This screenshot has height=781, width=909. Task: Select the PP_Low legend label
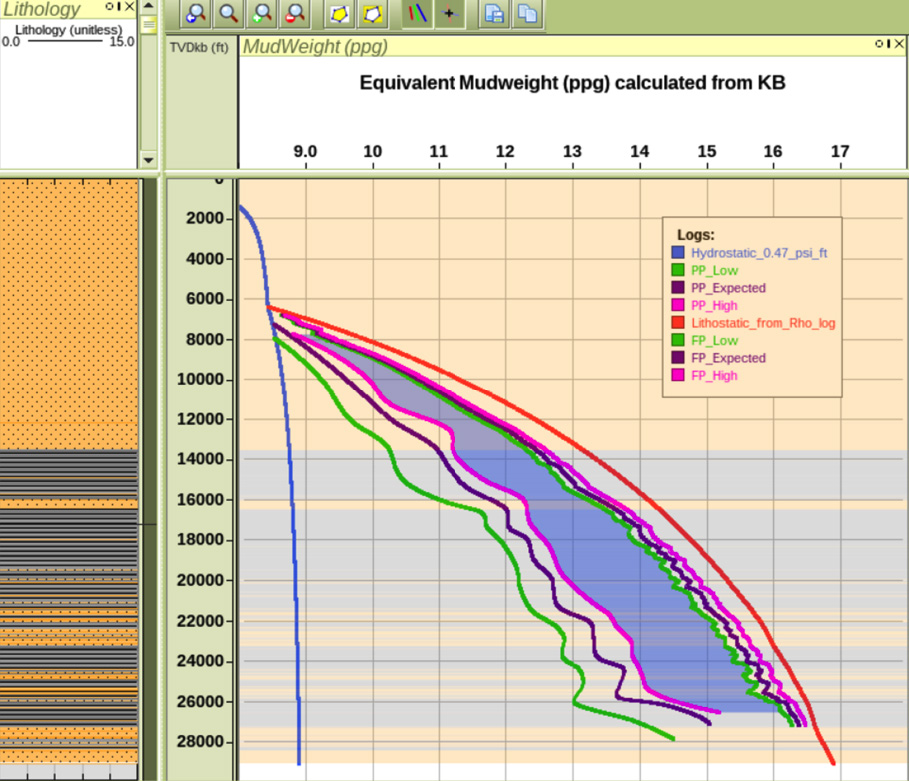(x=714, y=271)
